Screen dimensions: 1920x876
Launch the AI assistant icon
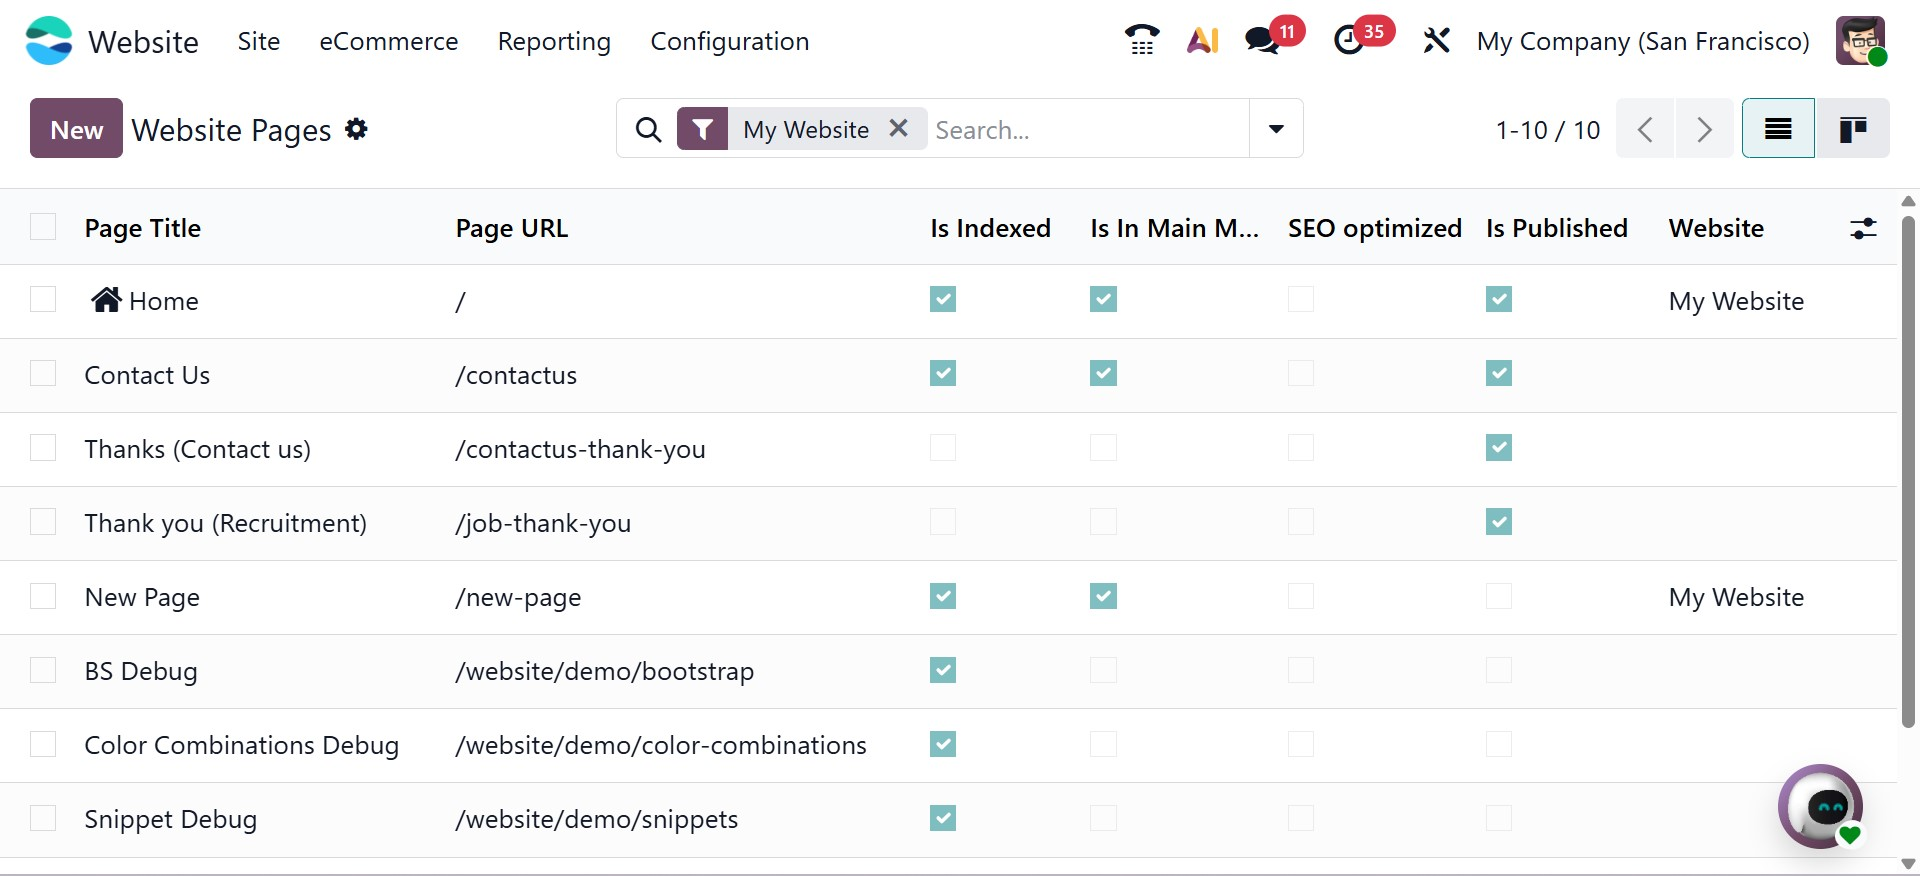(x=1202, y=41)
